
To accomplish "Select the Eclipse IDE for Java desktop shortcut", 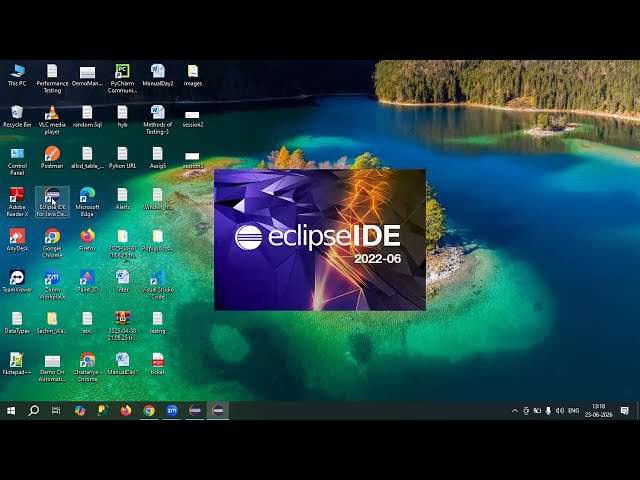I will click(x=52, y=202).
